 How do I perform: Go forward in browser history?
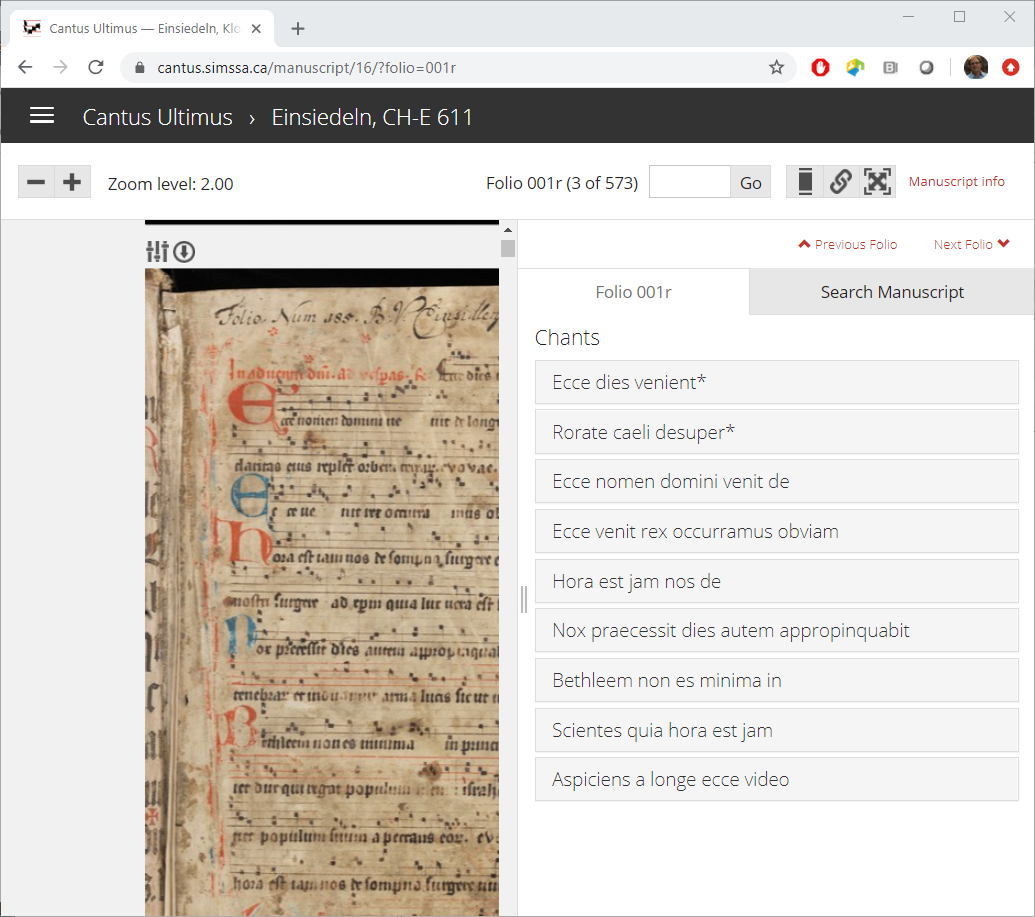60,67
